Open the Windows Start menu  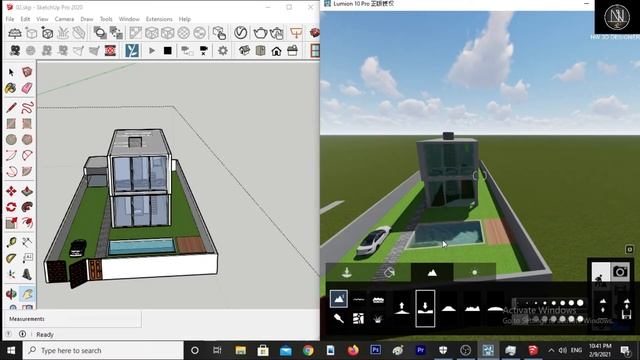tap(11, 351)
